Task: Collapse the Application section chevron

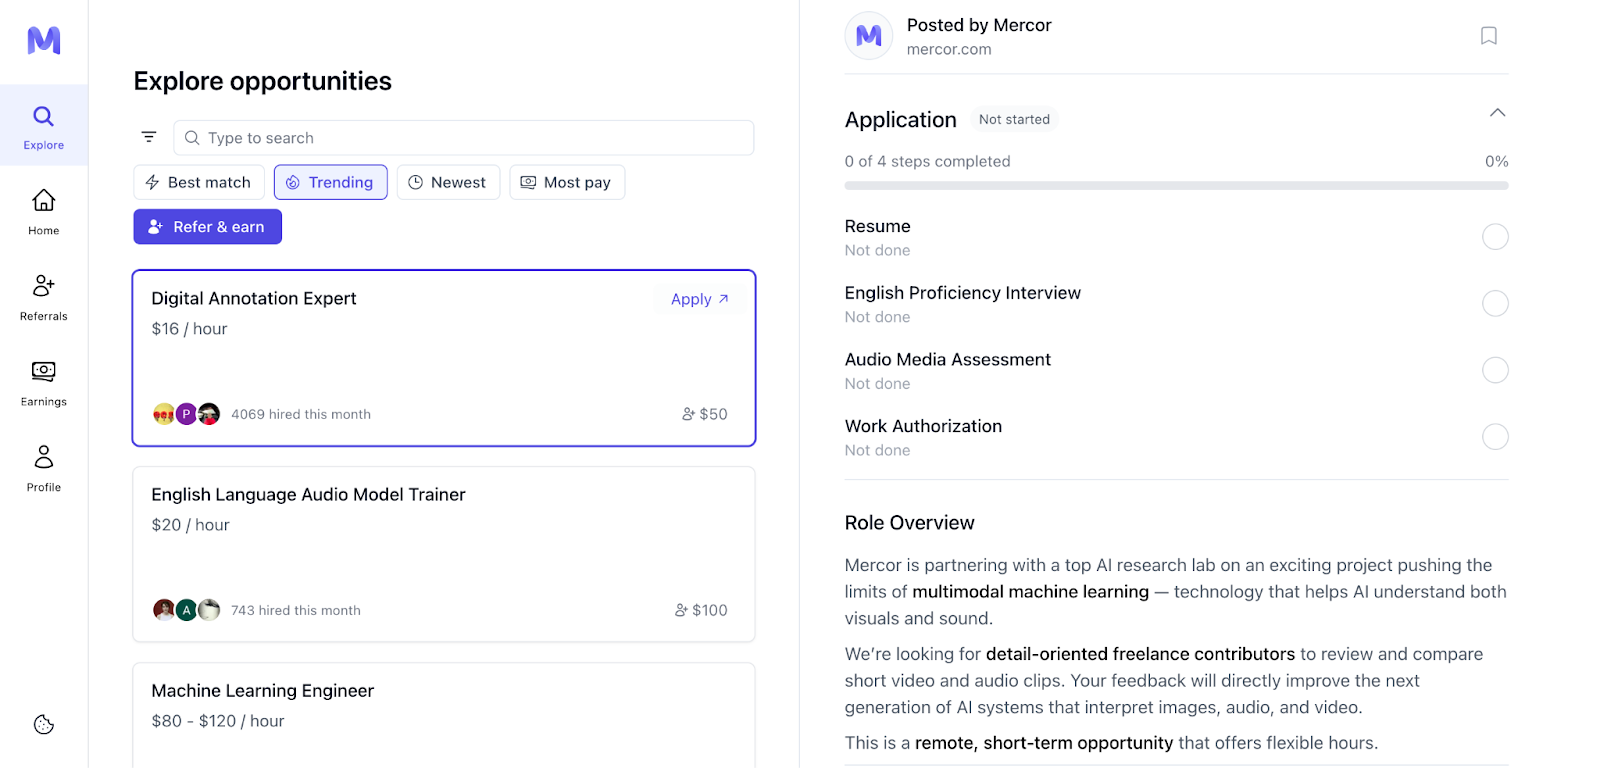Action: pos(1497,113)
